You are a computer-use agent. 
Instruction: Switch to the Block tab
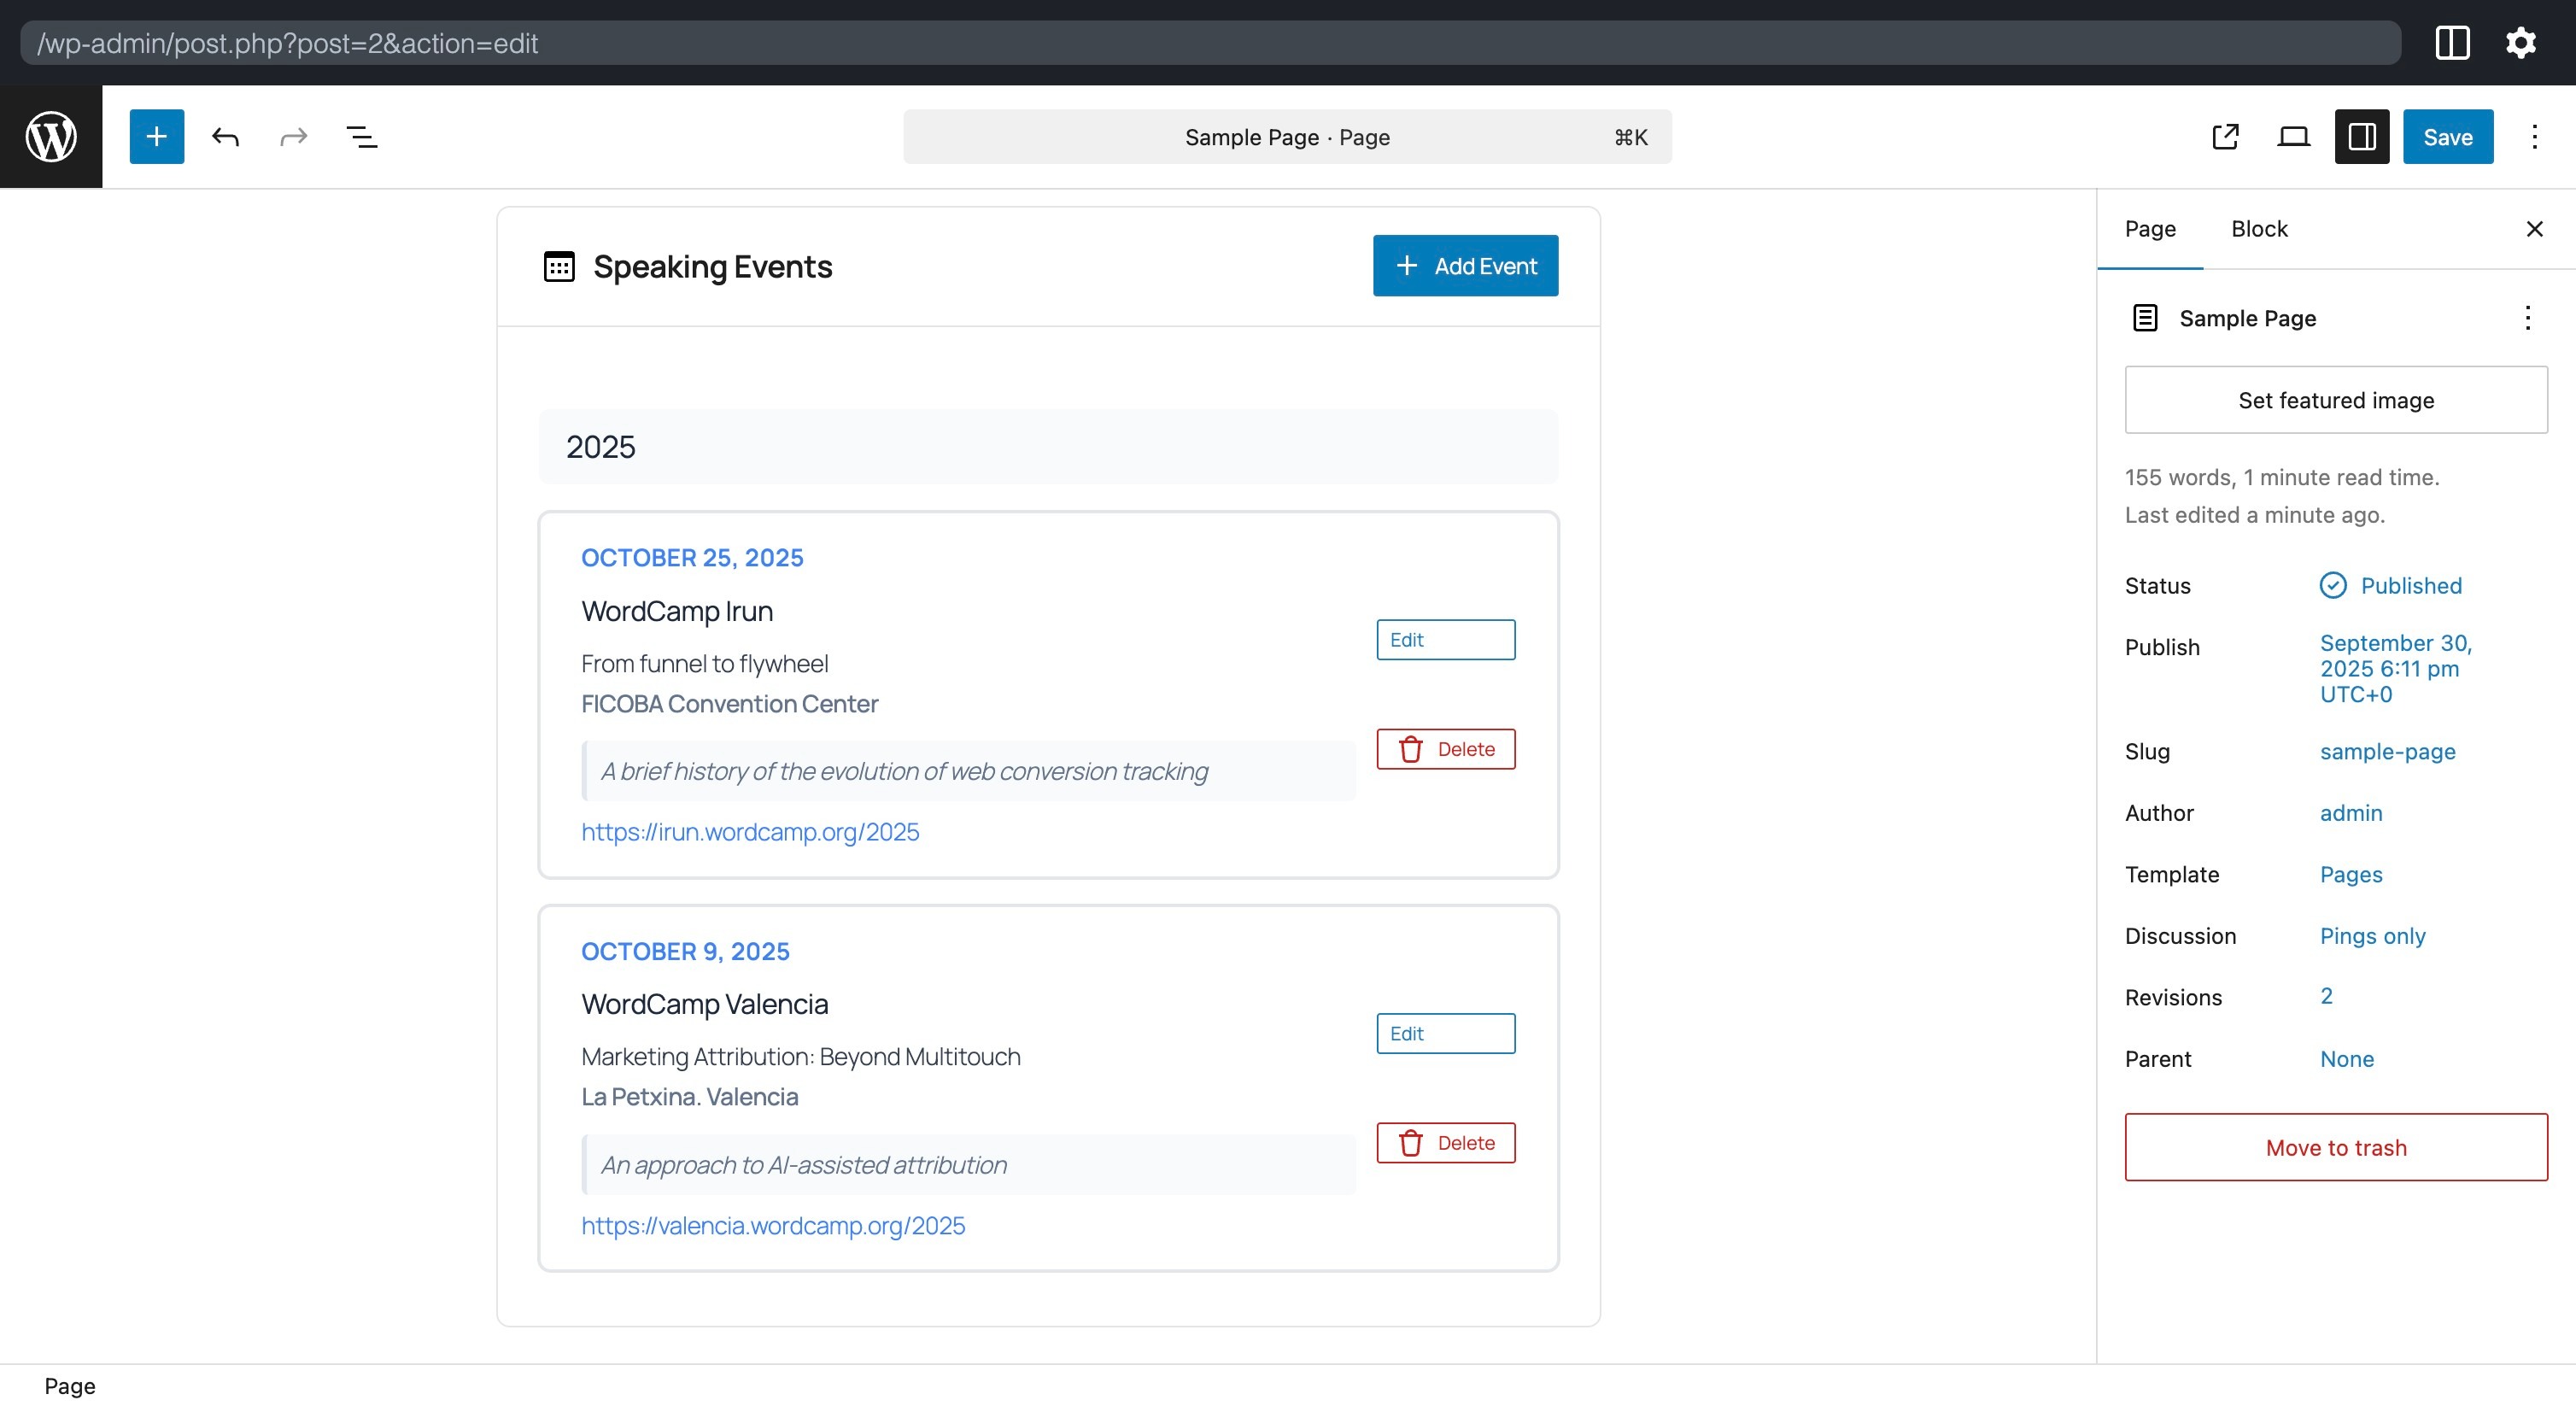click(x=2258, y=229)
